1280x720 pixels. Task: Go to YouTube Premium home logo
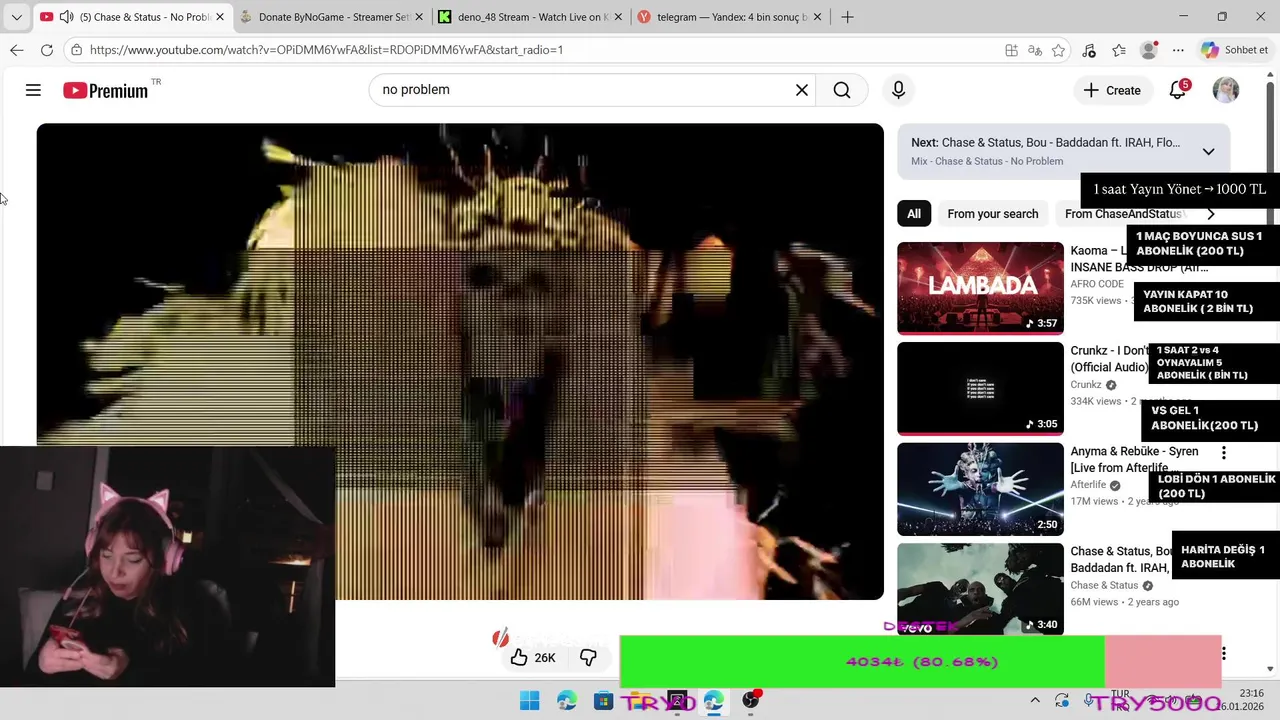[106, 90]
